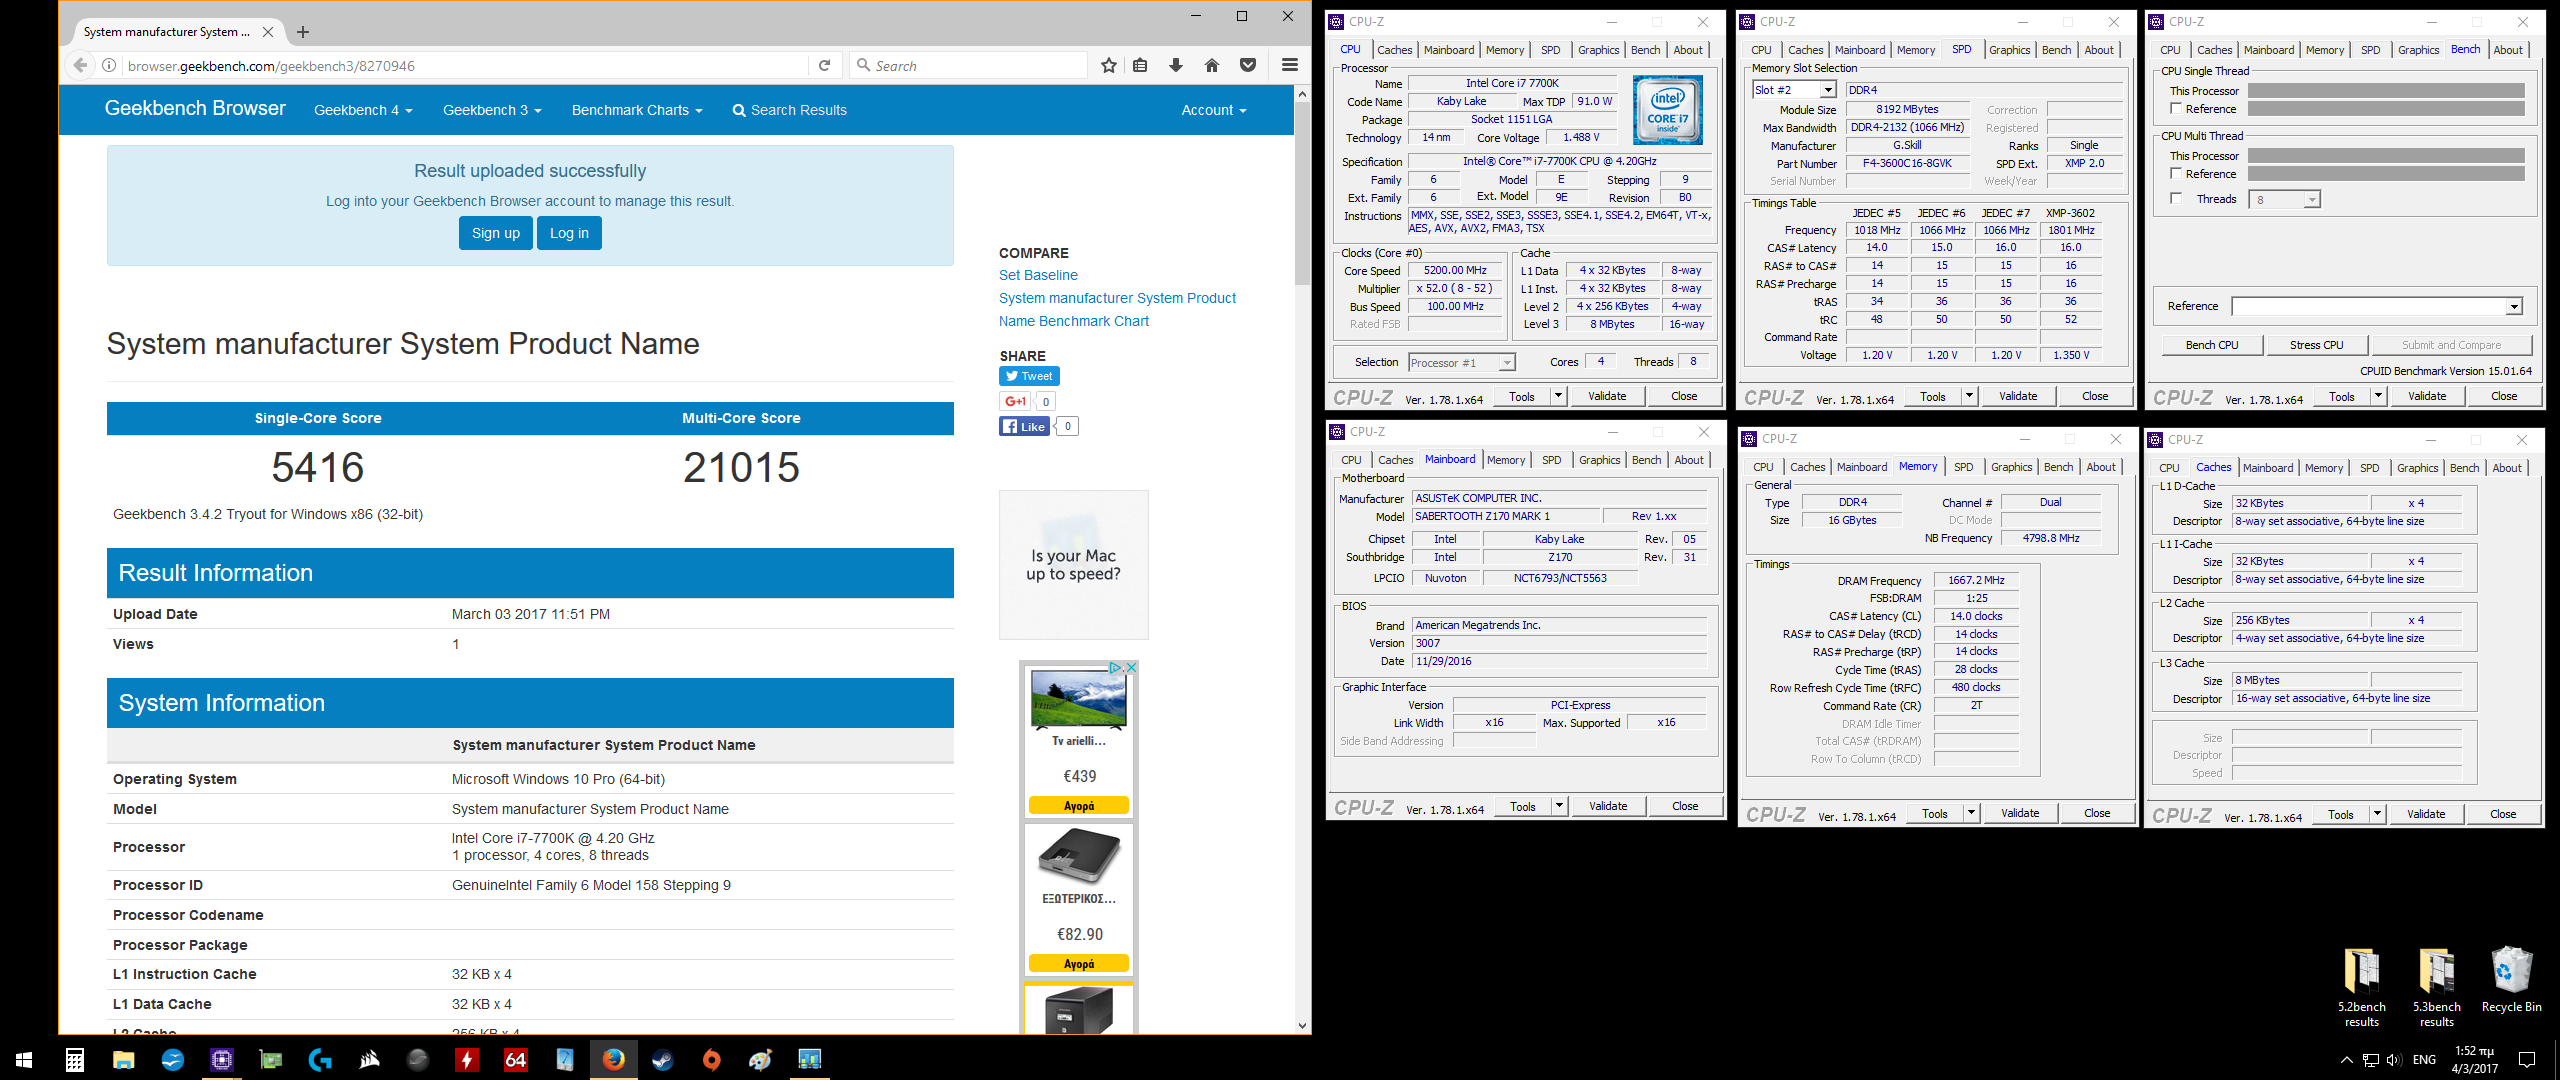Image resolution: width=2560 pixels, height=1080 pixels.
Task: Click the Tweet share button
Action: (x=1029, y=376)
